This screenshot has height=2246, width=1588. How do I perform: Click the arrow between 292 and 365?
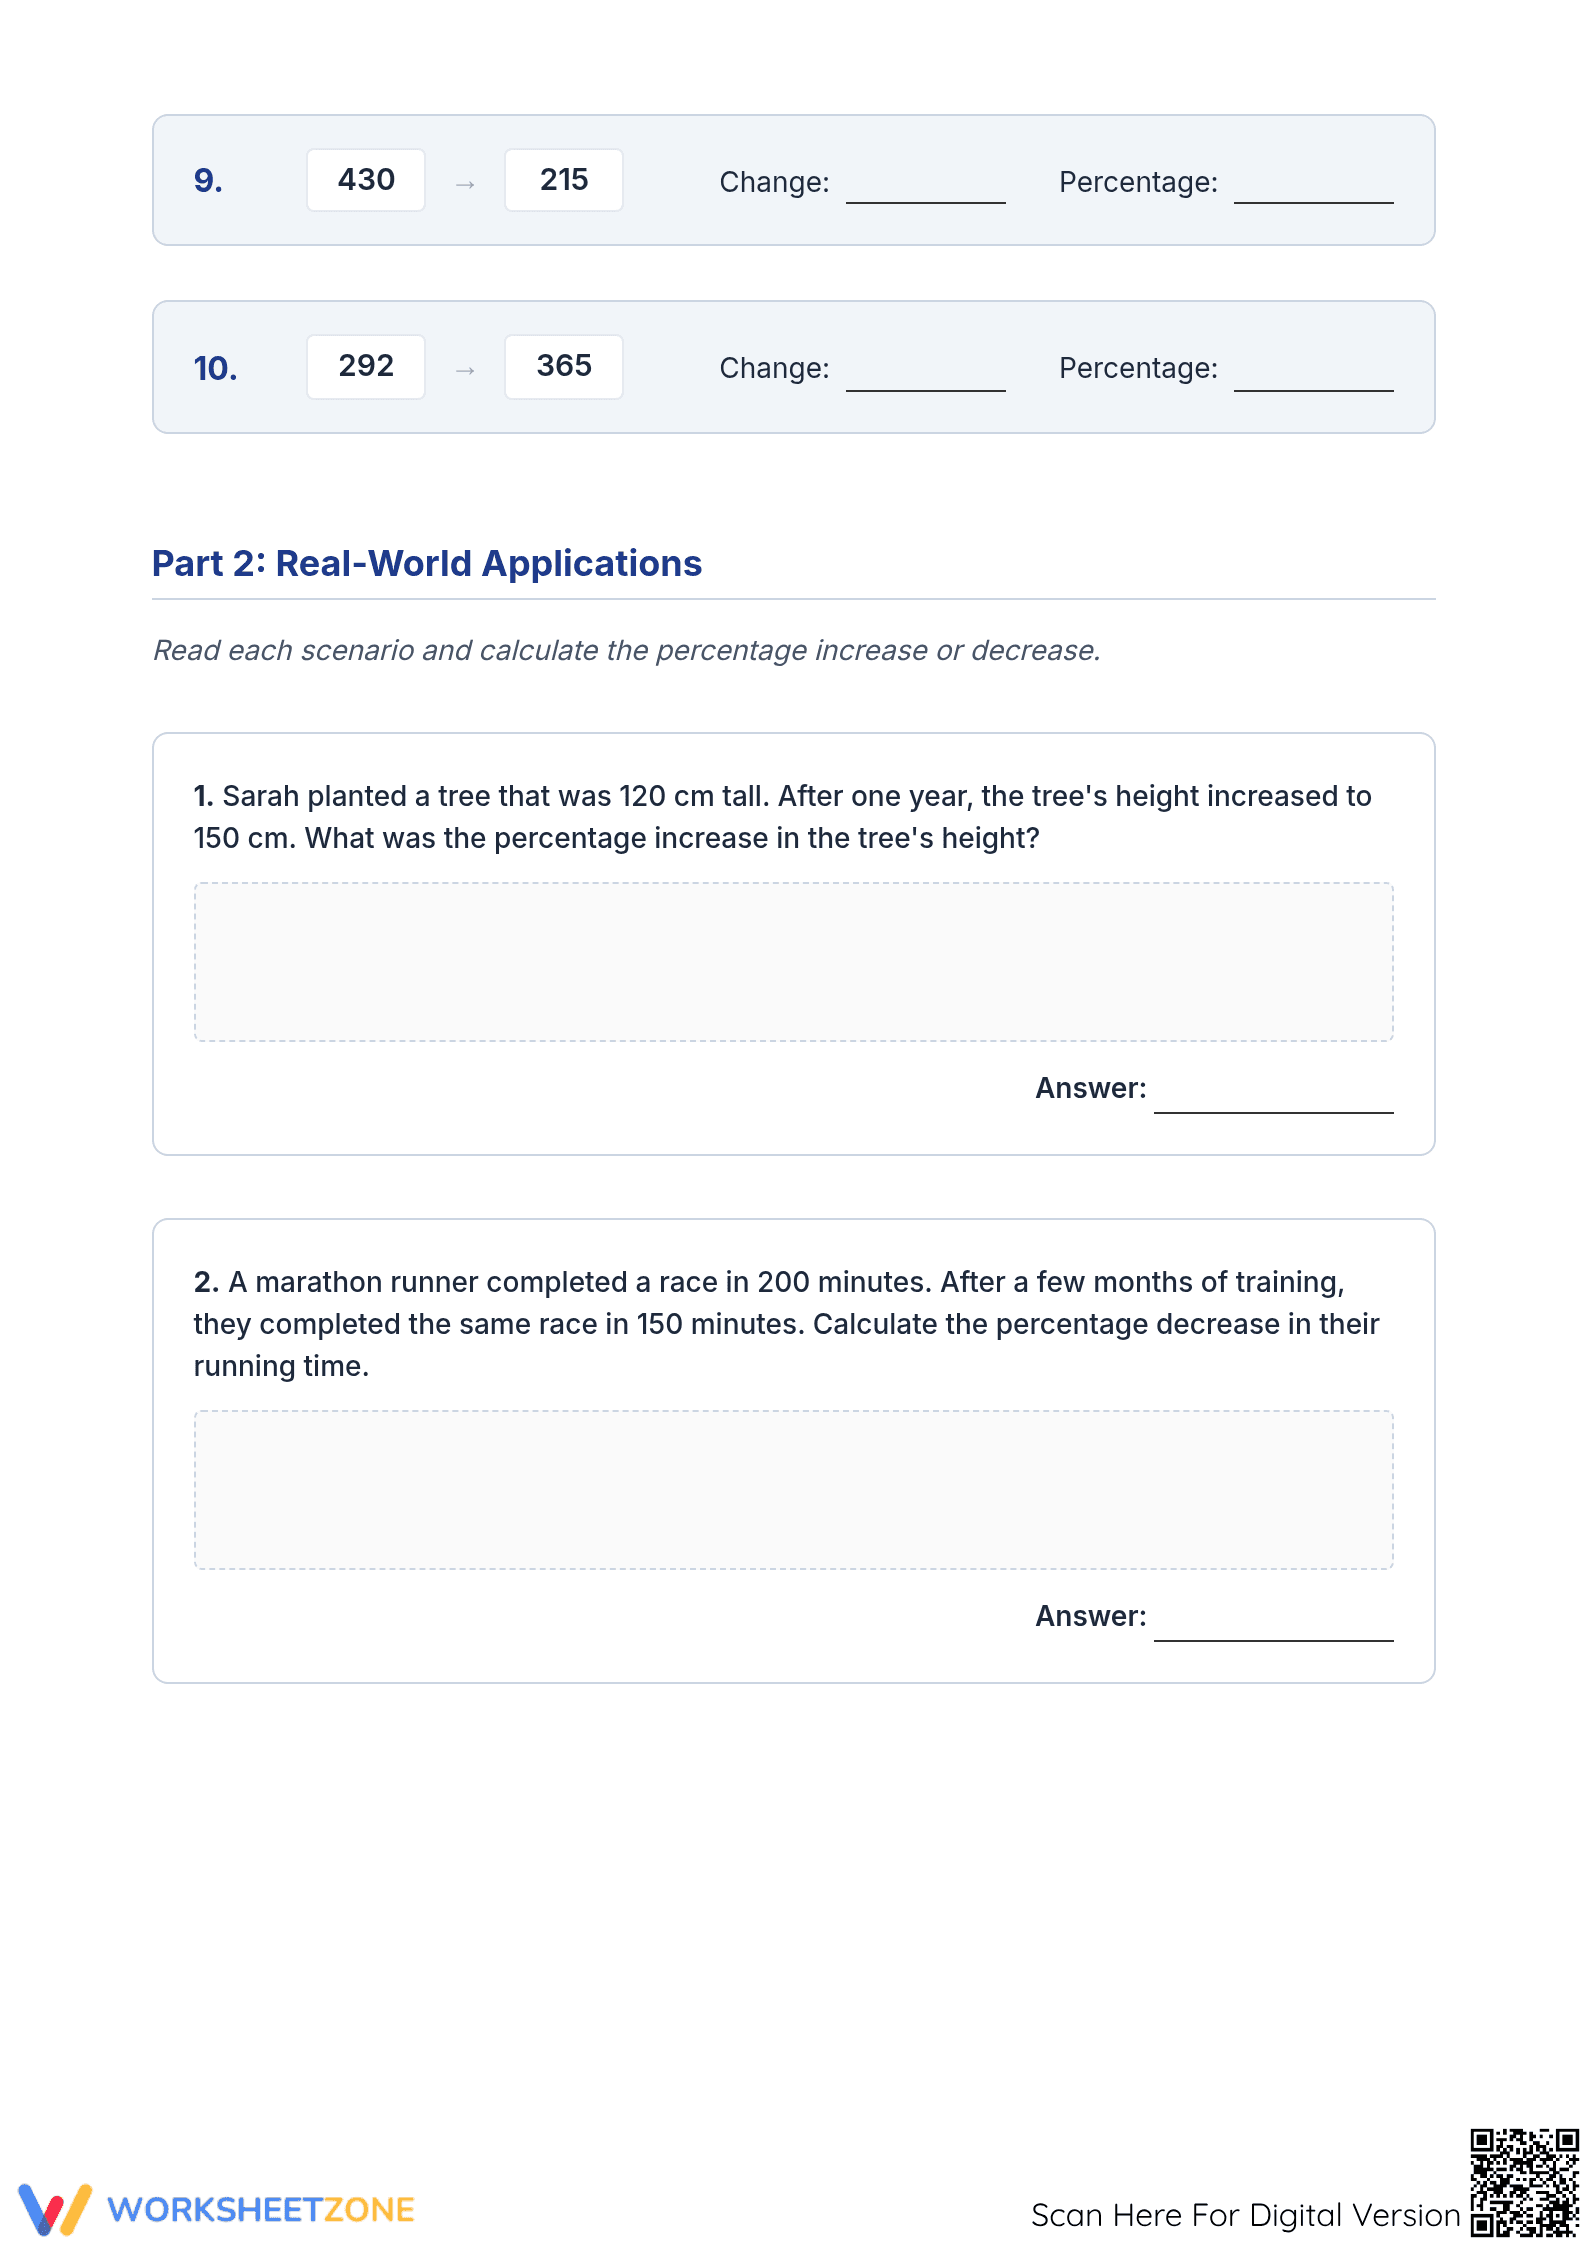[x=465, y=370]
